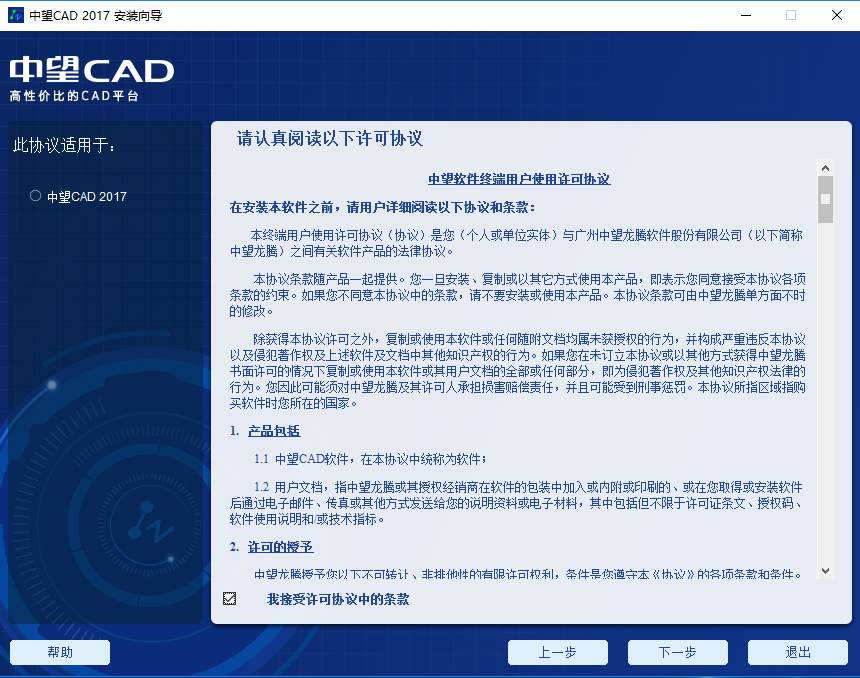Click the 下一步 button to continue
Image resolution: width=860 pixels, height=678 pixels.
(x=678, y=652)
